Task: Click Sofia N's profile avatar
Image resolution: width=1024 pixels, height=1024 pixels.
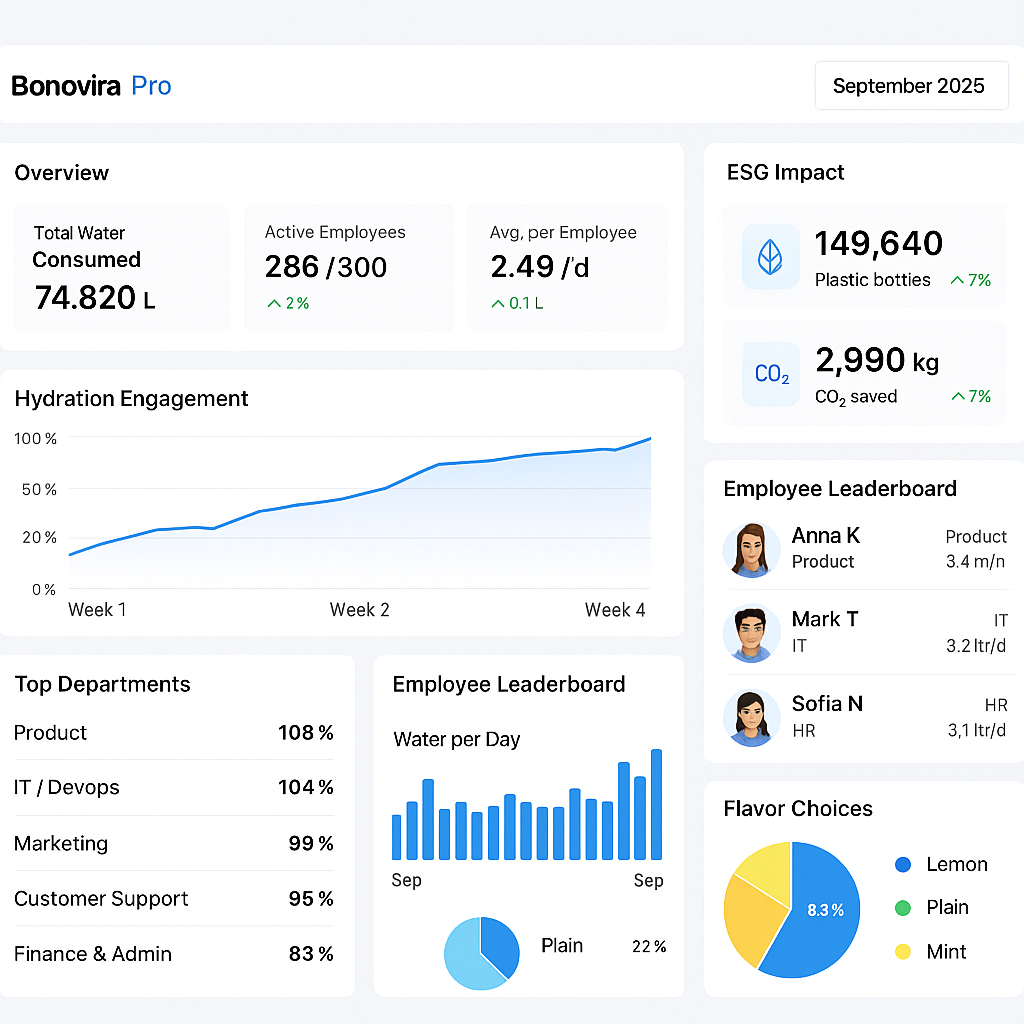Action: coord(751,717)
